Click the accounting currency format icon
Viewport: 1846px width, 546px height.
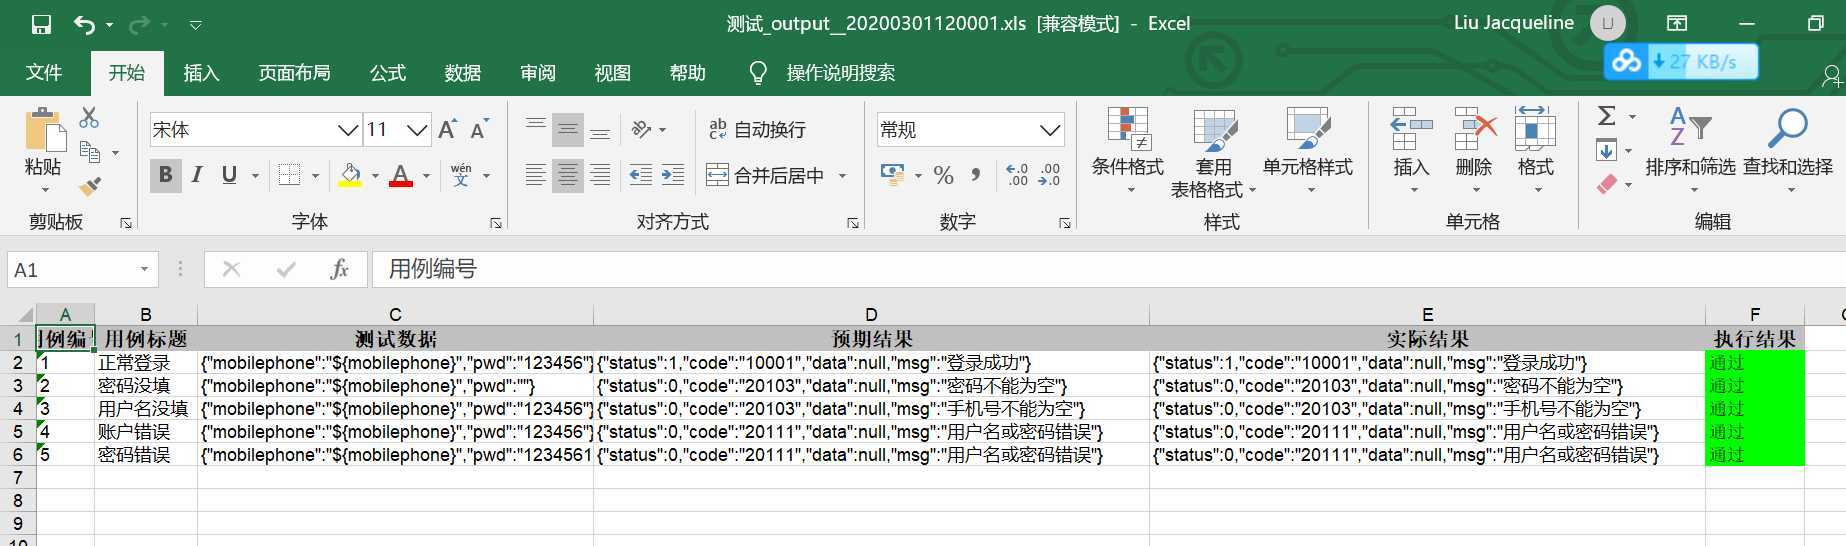(x=892, y=175)
